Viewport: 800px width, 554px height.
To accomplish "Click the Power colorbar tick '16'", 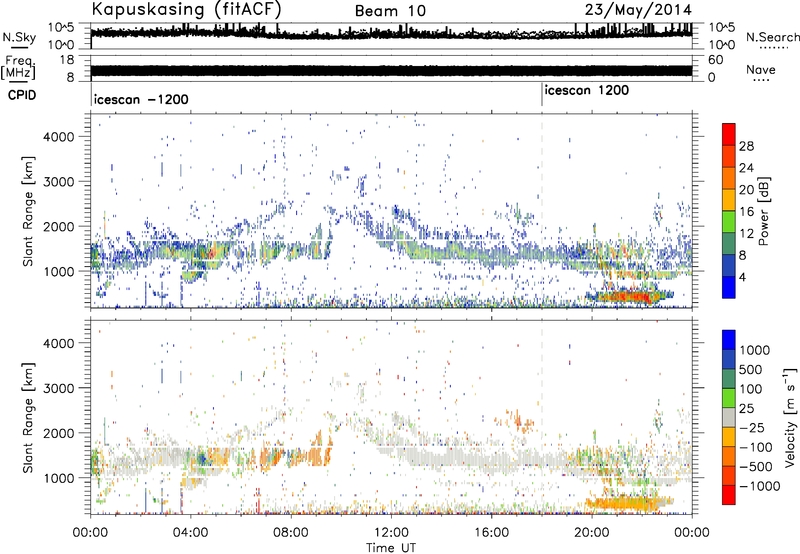I will click(x=746, y=212).
